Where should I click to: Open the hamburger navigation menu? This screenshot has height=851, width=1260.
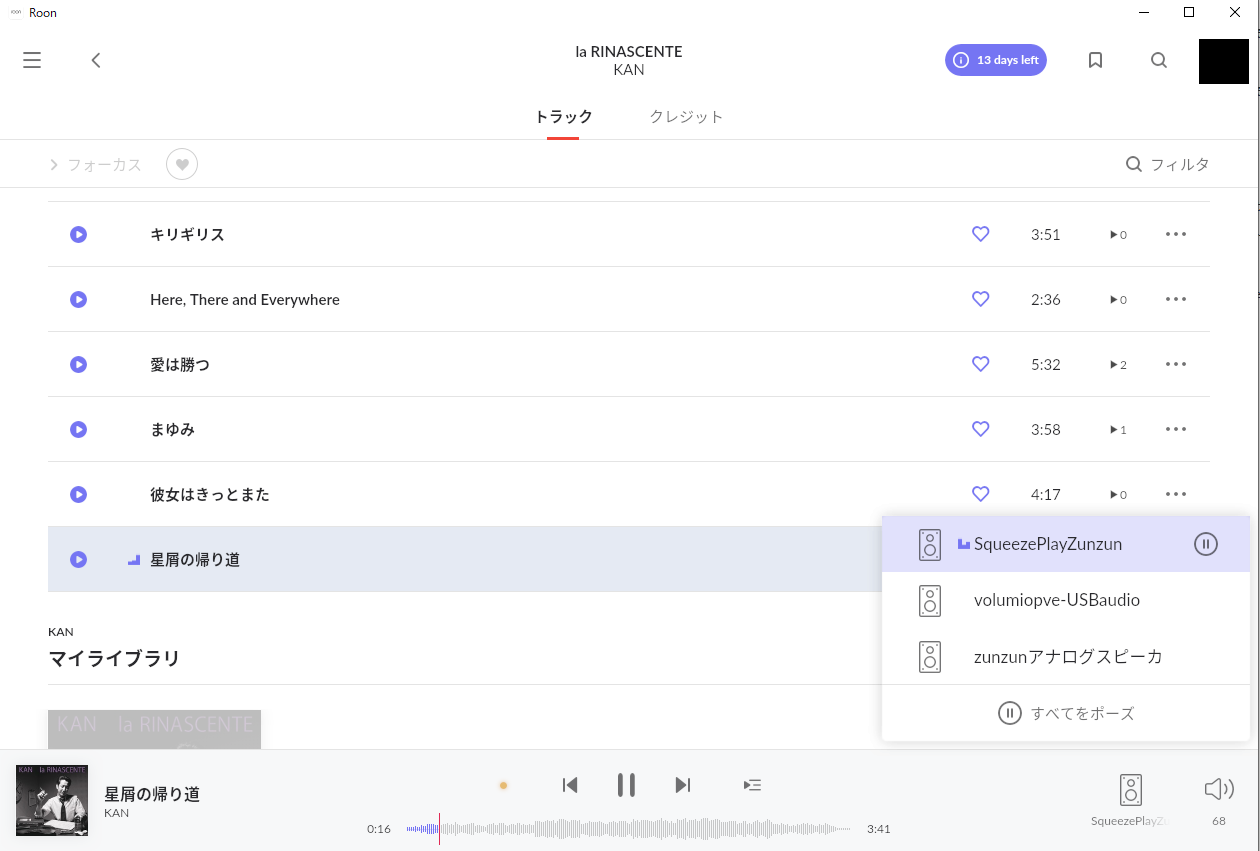(32, 60)
